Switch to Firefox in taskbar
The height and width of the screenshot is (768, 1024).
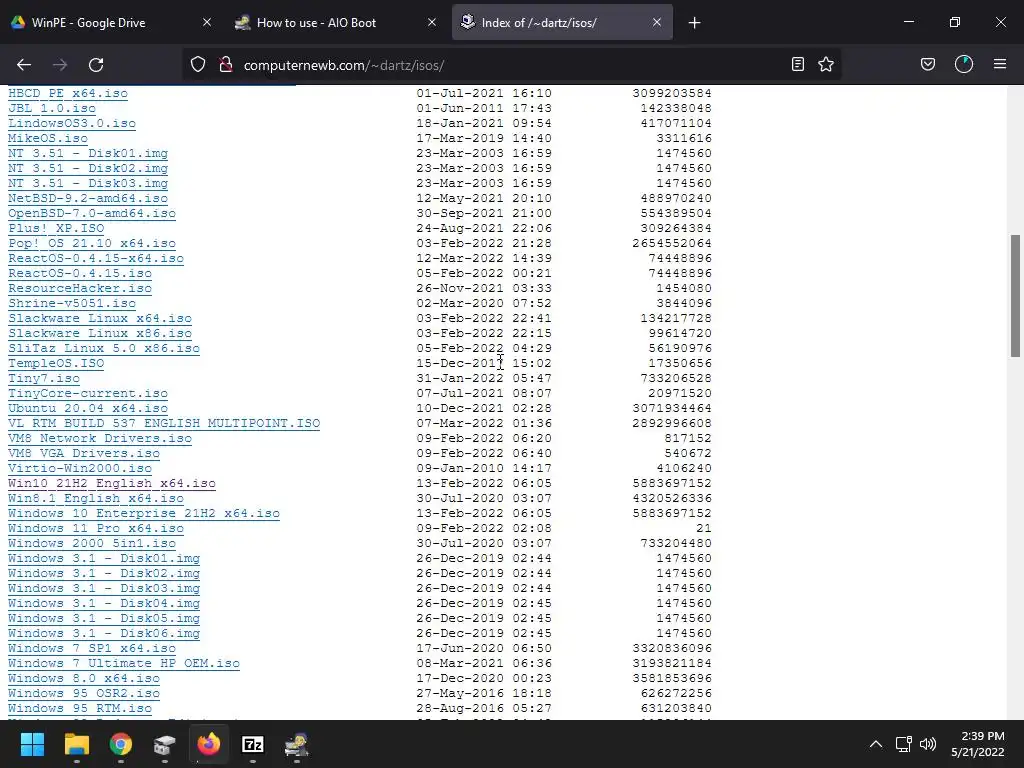pos(209,744)
